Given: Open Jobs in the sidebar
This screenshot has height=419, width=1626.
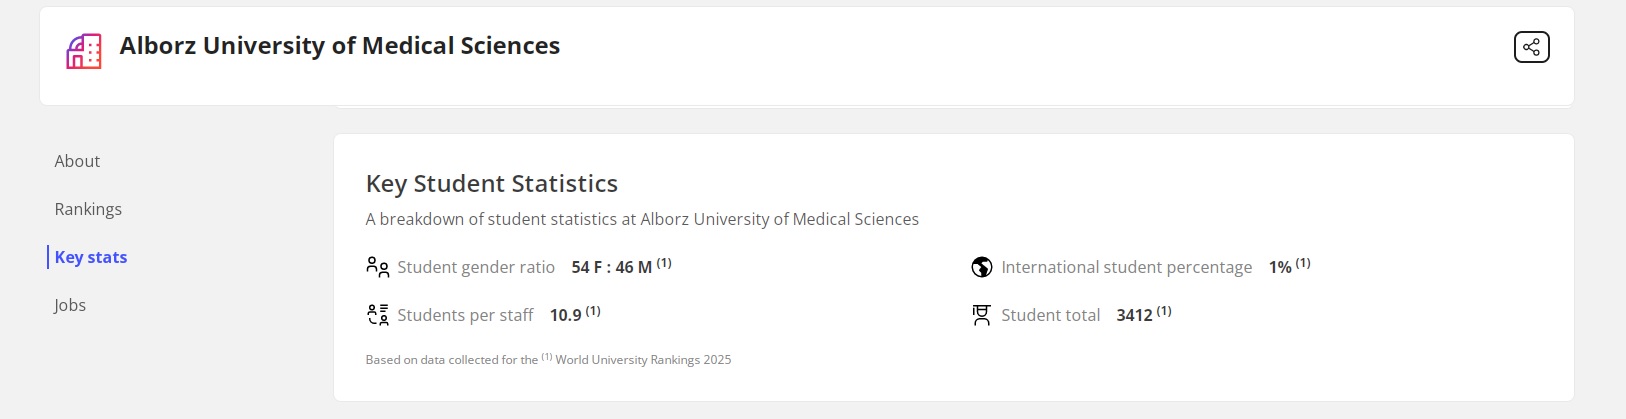Looking at the screenshot, I should click(x=70, y=305).
